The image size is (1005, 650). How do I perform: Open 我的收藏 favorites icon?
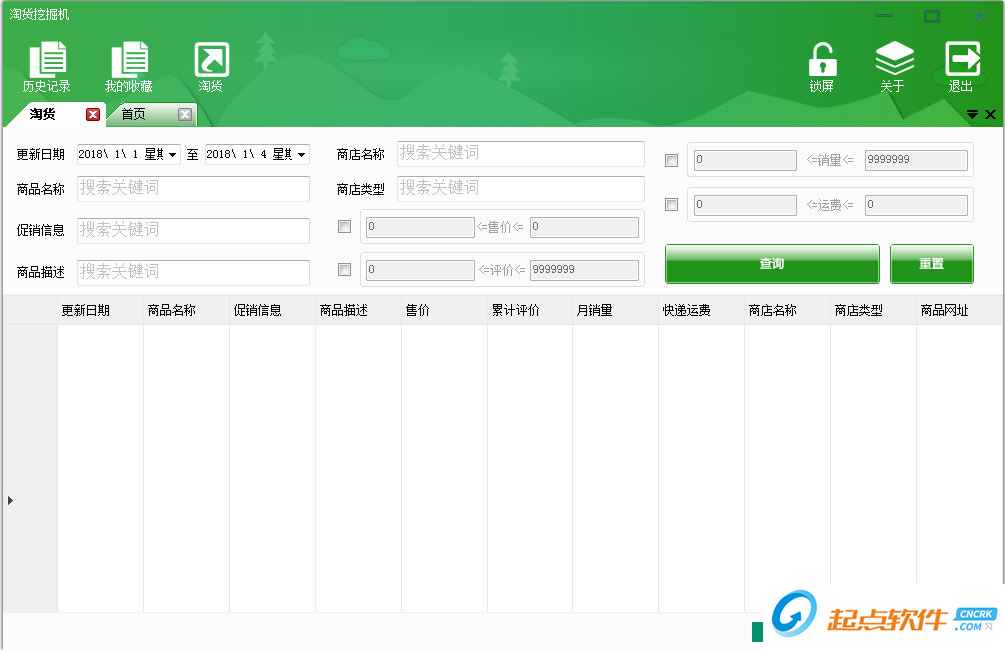129,67
